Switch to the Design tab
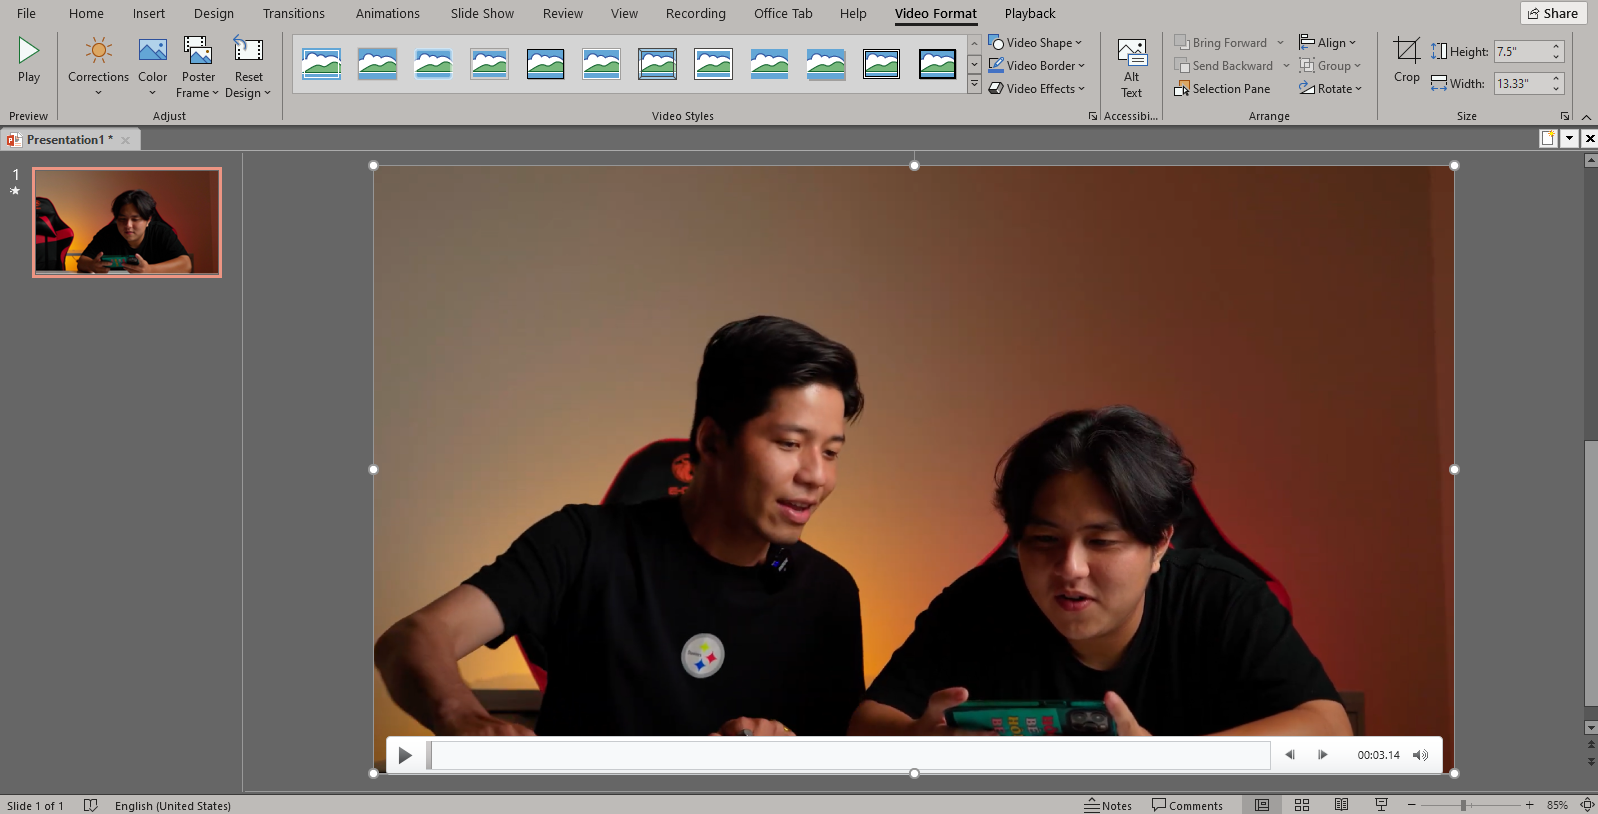Image resolution: width=1598 pixels, height=814 pixels. pos(214,14)
